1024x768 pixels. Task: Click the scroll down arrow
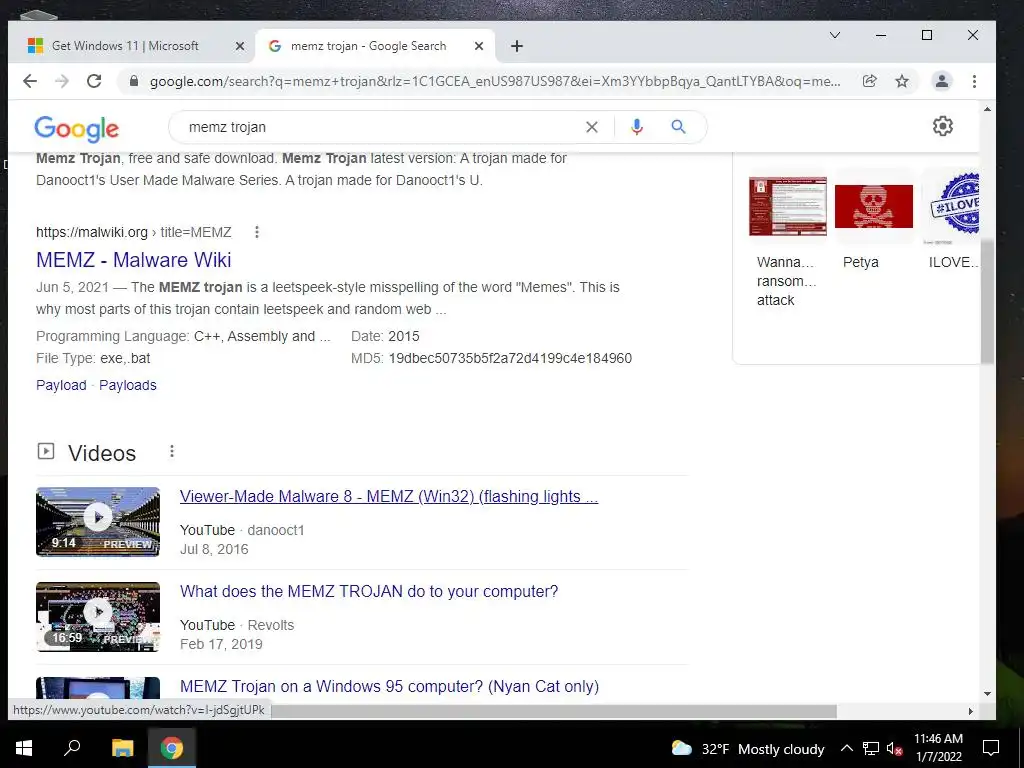click(x=987, y=694)
